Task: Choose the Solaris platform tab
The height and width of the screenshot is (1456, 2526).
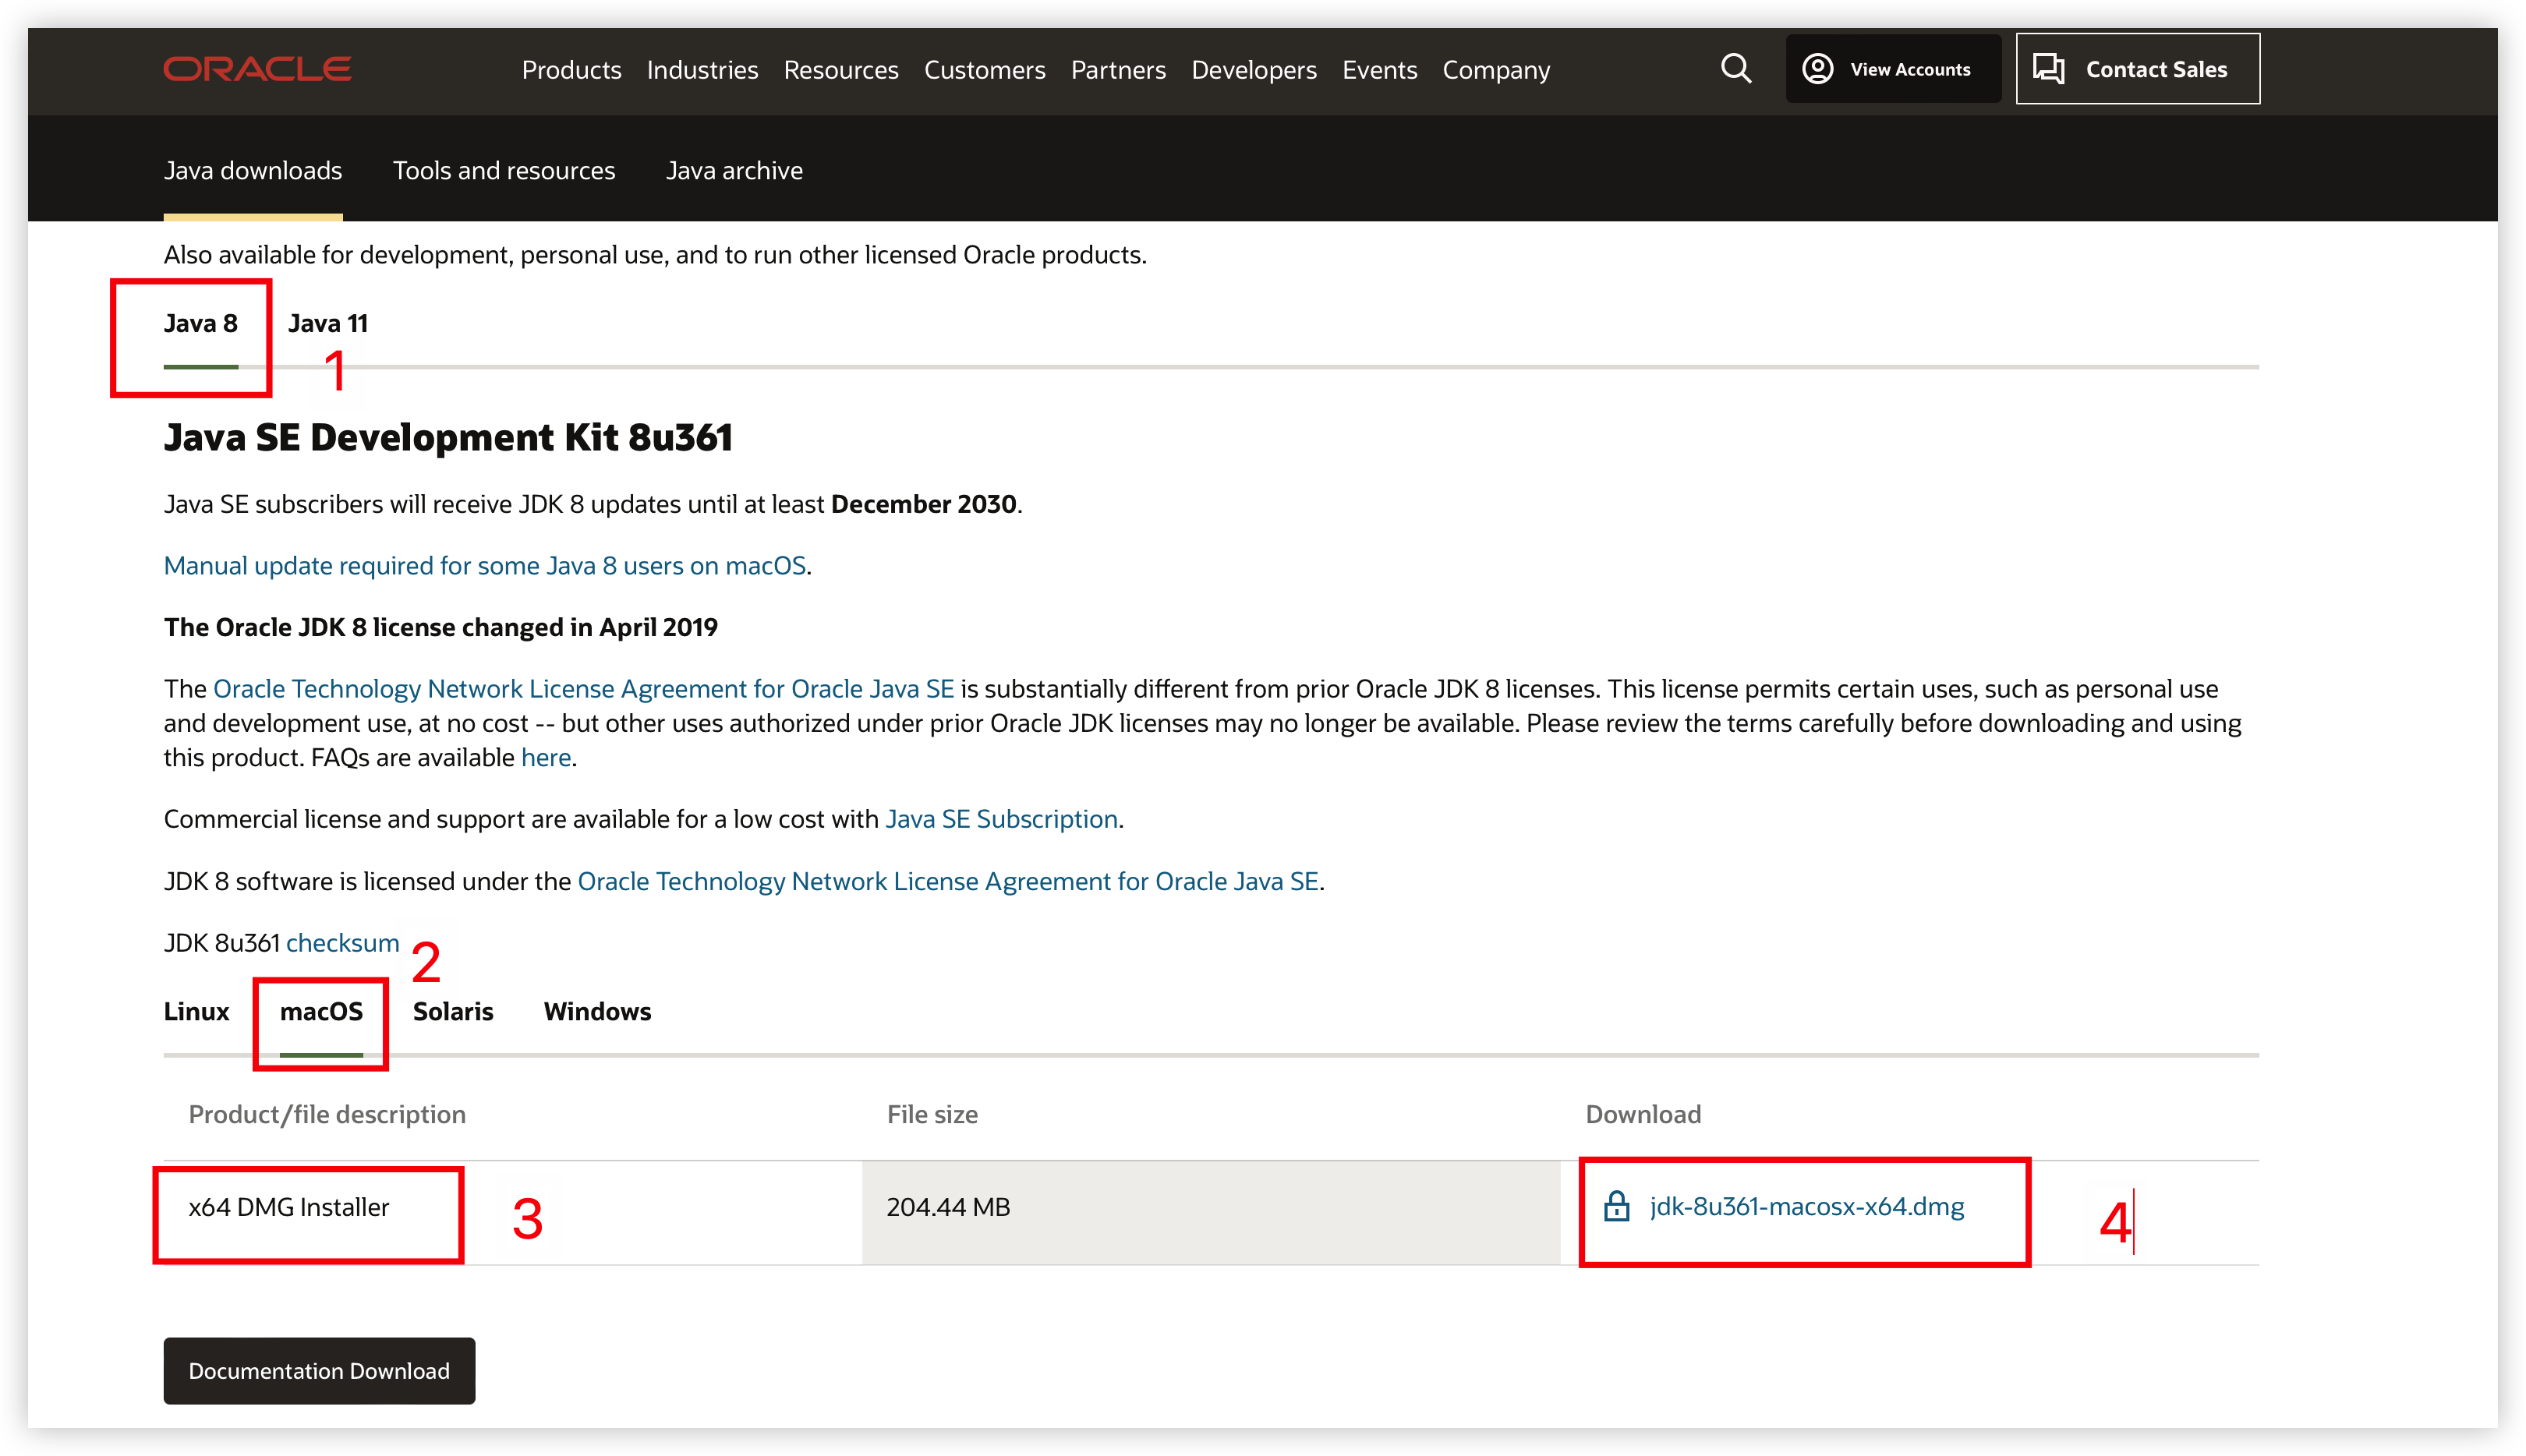Action: (453, 1011)
